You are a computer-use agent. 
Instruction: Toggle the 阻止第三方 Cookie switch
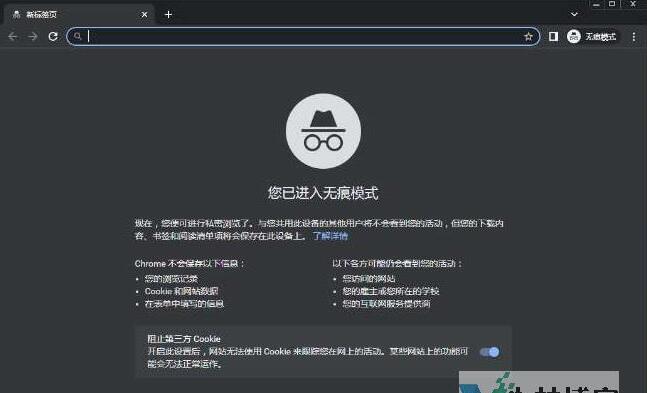click(x=489, y=352)
